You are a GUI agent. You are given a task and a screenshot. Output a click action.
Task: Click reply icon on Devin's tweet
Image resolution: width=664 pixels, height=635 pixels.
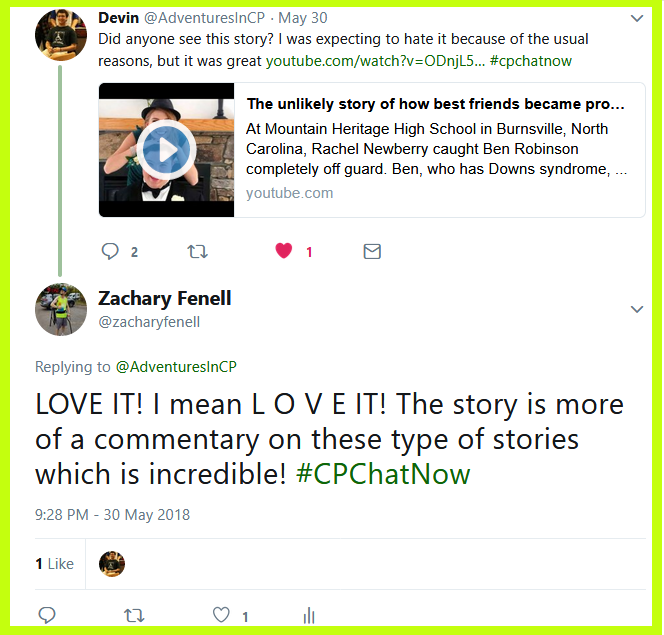pos(110,251)
